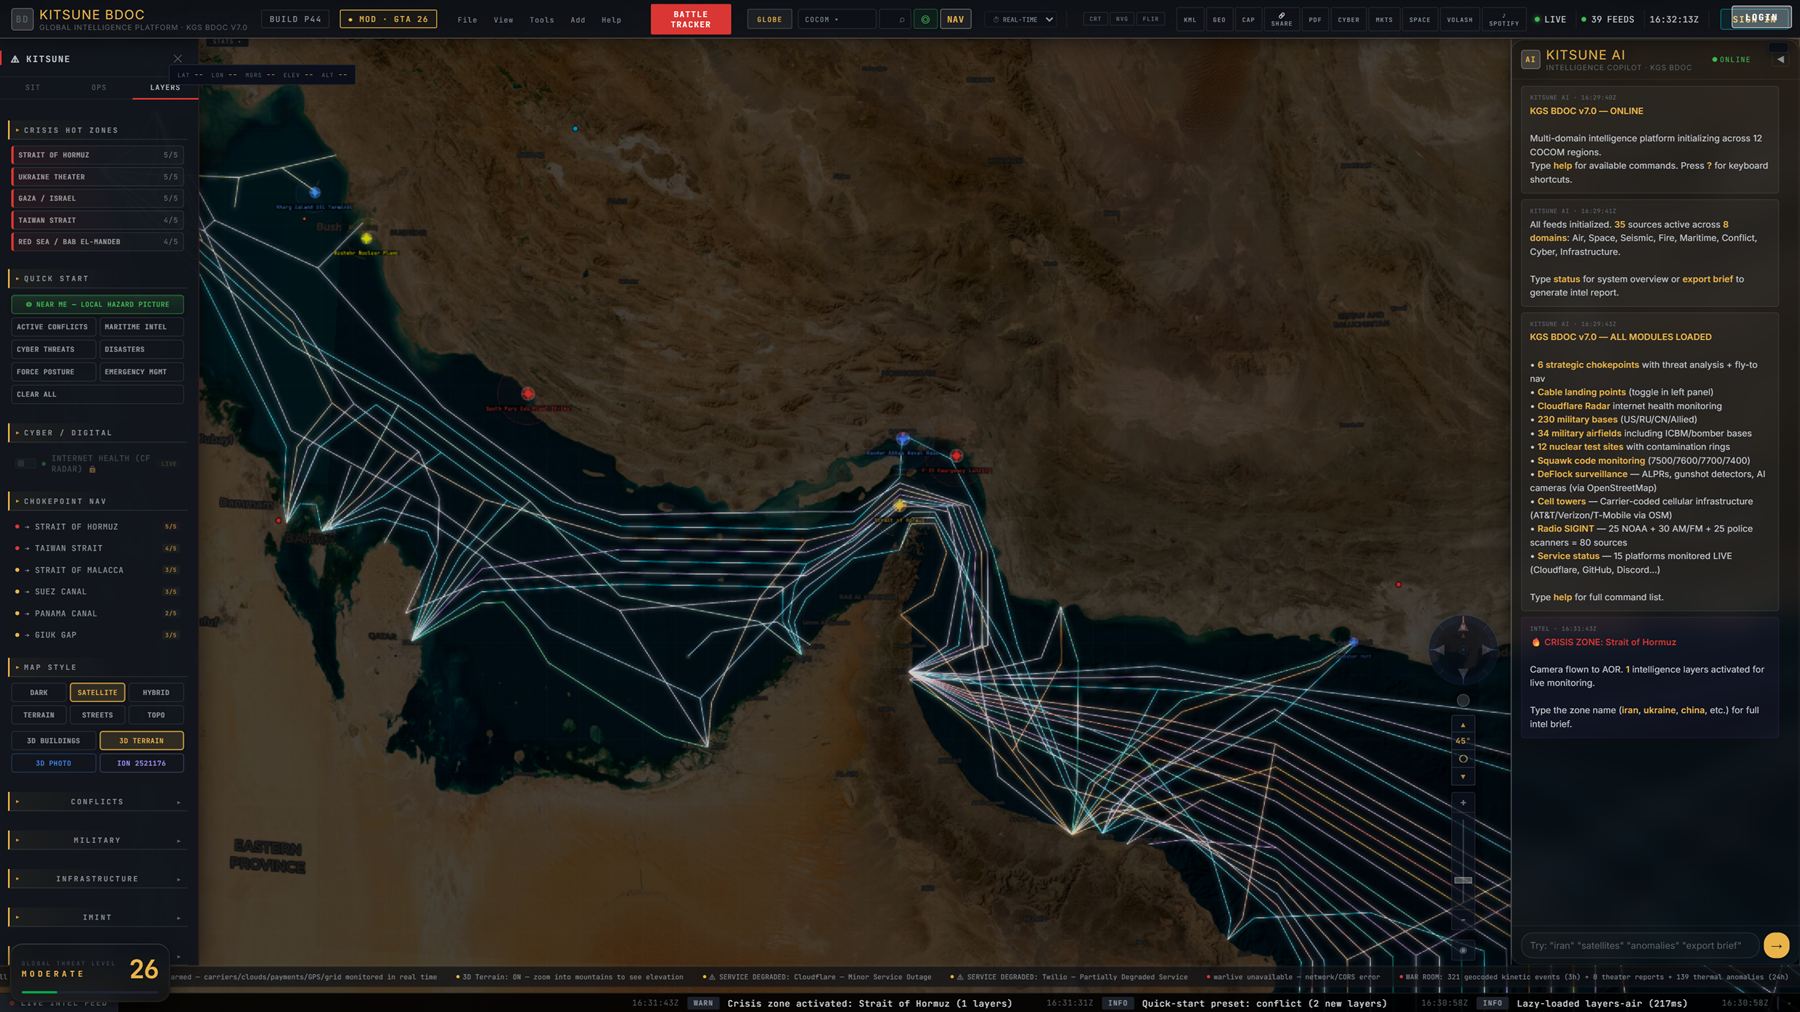Click the search magnifier icon in toolbar
1800x1012 pixels.
[x=901, y=19]
